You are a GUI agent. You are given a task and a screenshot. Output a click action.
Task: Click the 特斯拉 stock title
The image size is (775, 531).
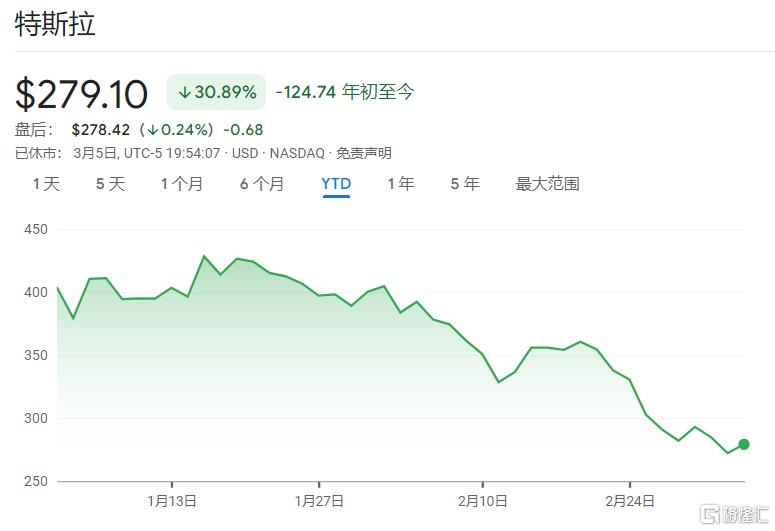coord(55,24)
